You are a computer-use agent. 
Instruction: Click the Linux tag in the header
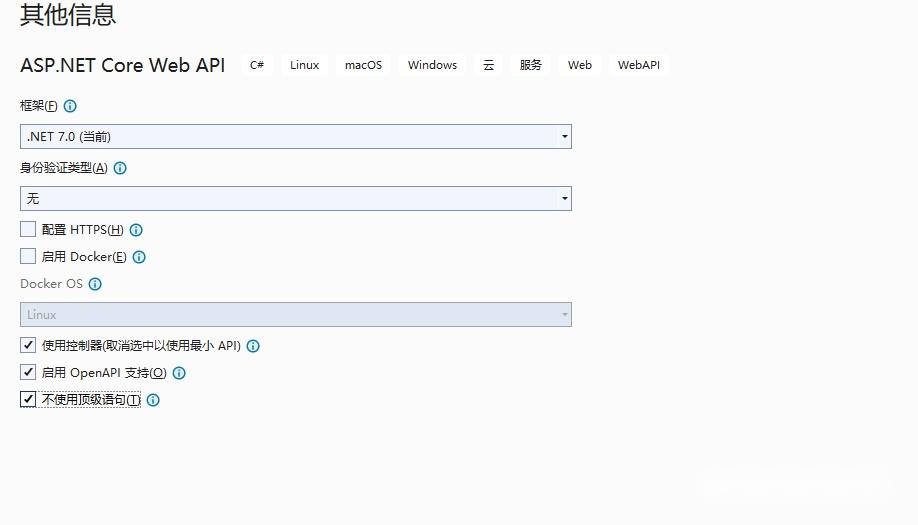pos(304,65)
